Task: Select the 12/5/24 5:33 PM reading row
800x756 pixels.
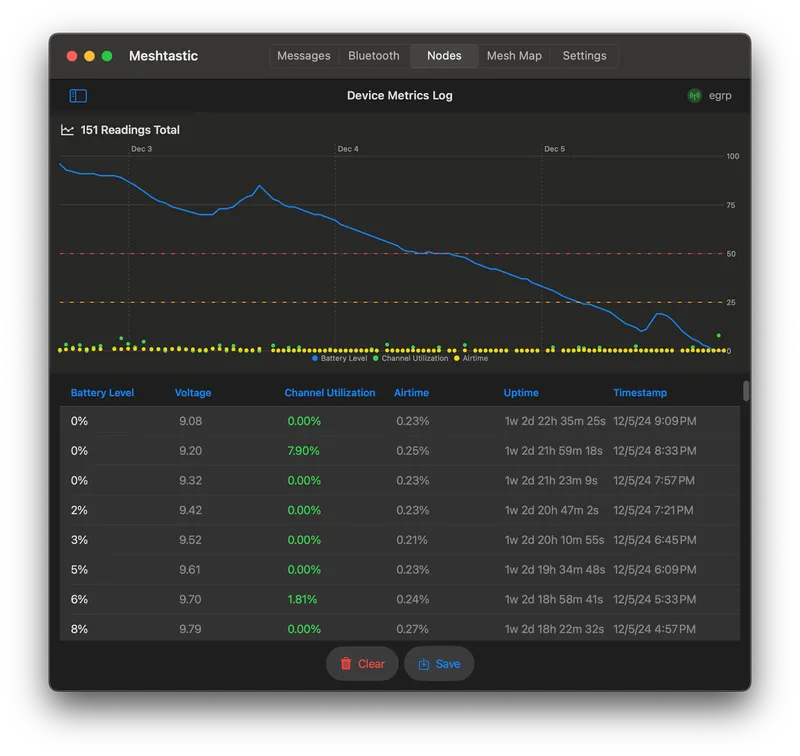Action: (400, 600)
